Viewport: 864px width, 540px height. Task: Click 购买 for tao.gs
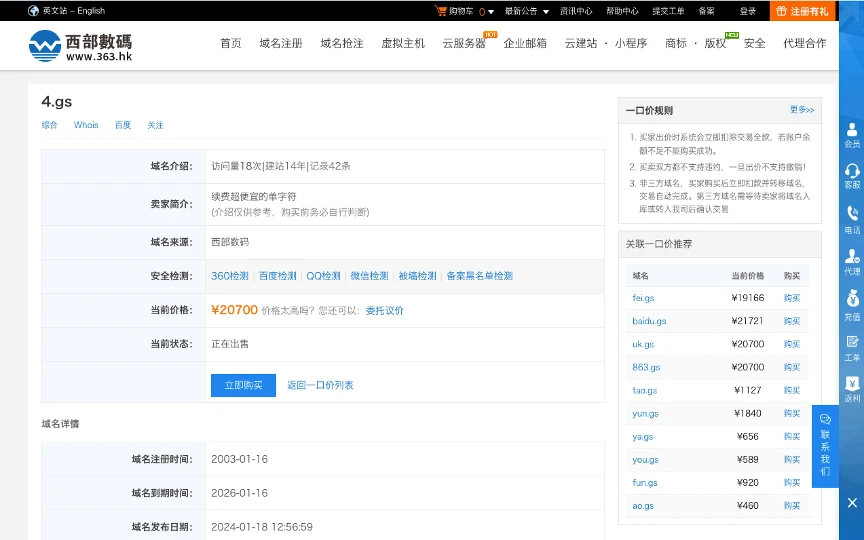coord(792,391)
